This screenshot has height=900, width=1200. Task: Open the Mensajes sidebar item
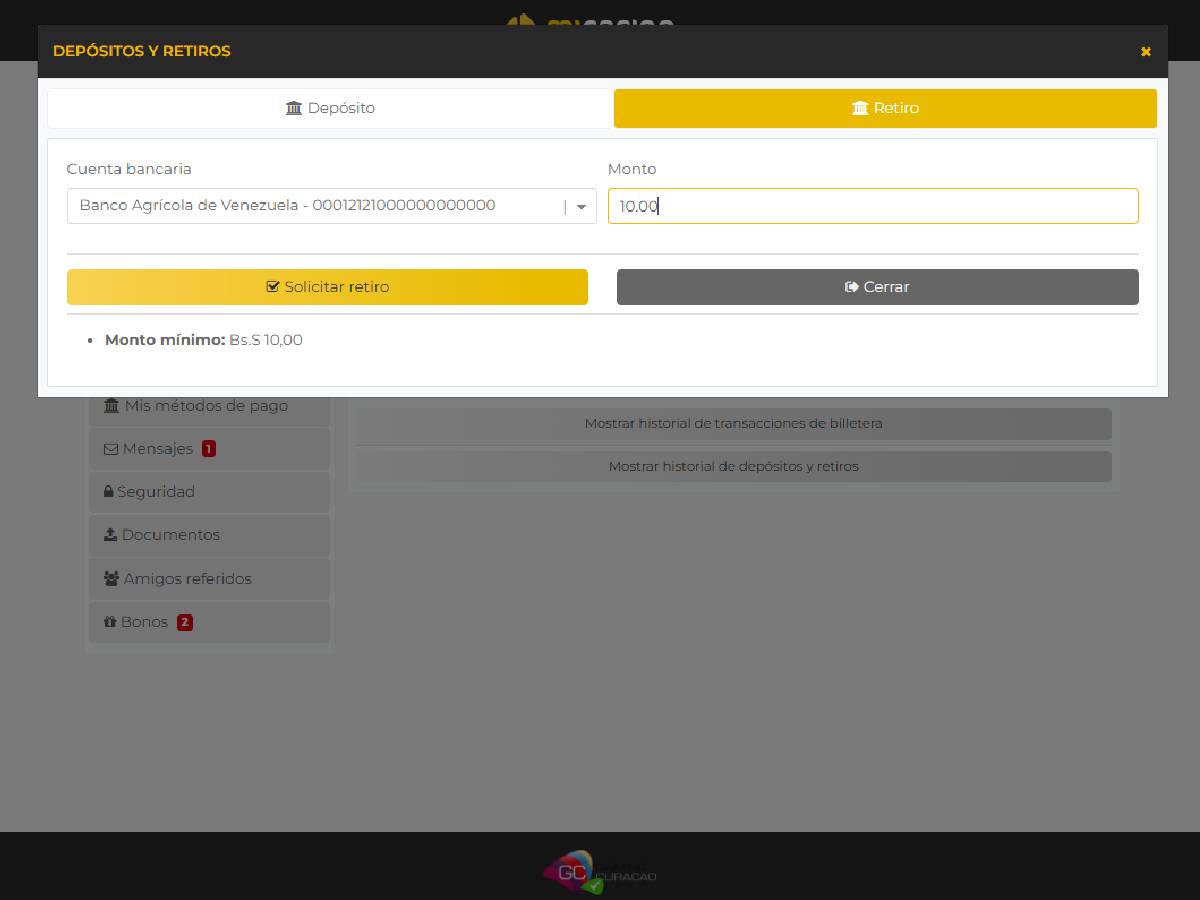(157, 449)
